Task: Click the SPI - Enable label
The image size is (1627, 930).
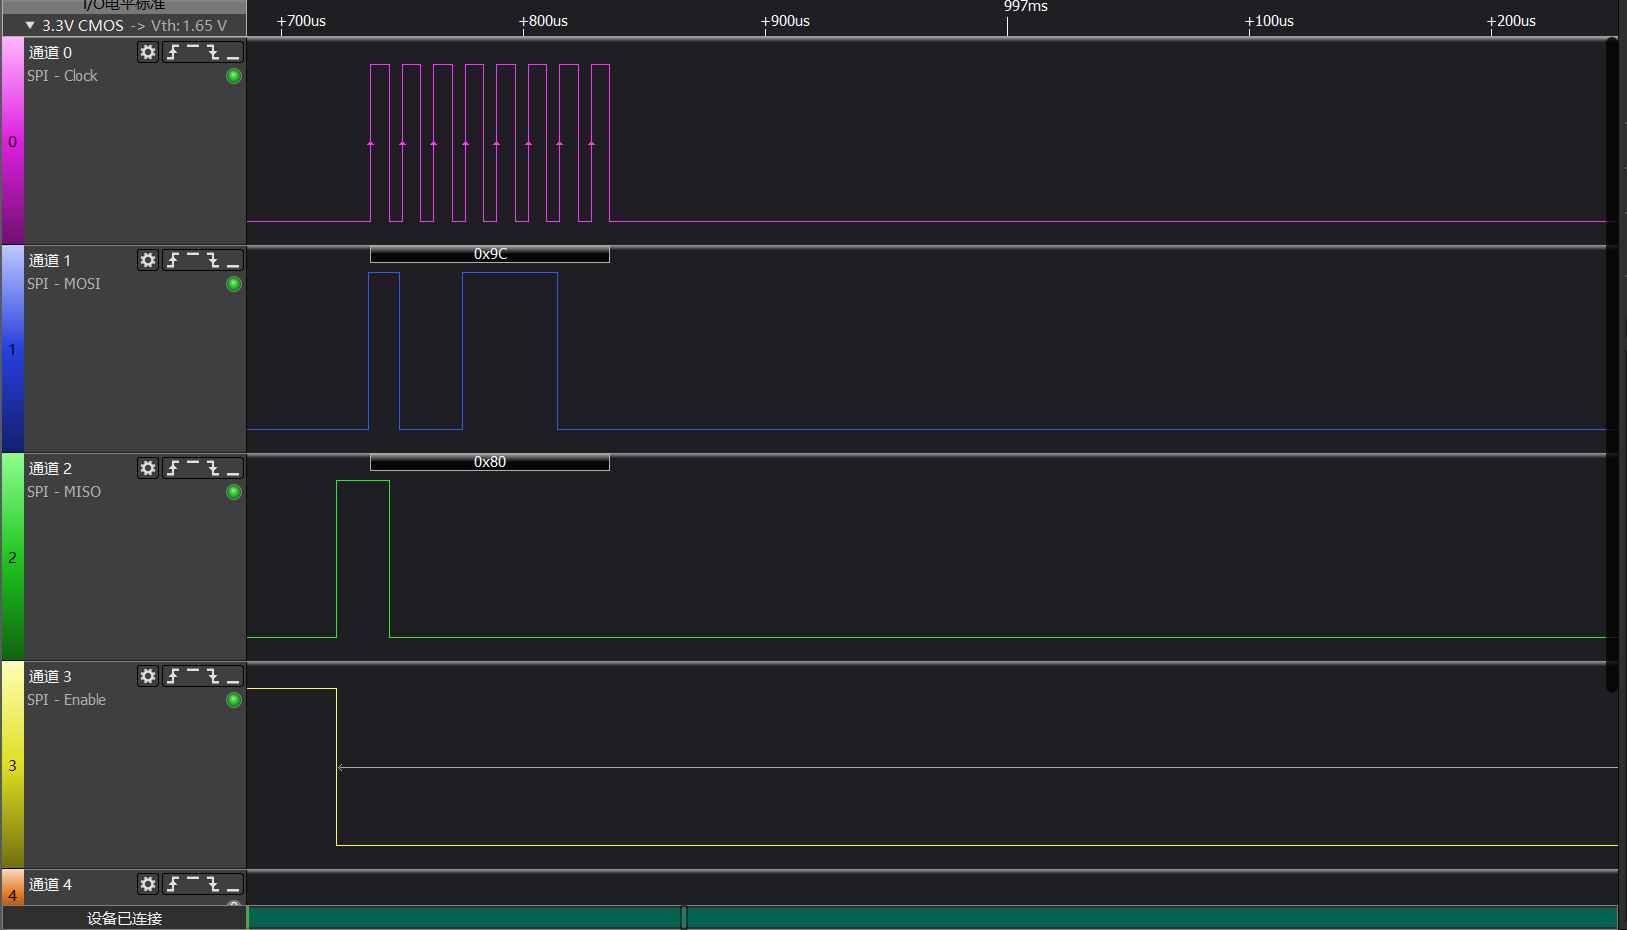Action: tap(66, 700)
